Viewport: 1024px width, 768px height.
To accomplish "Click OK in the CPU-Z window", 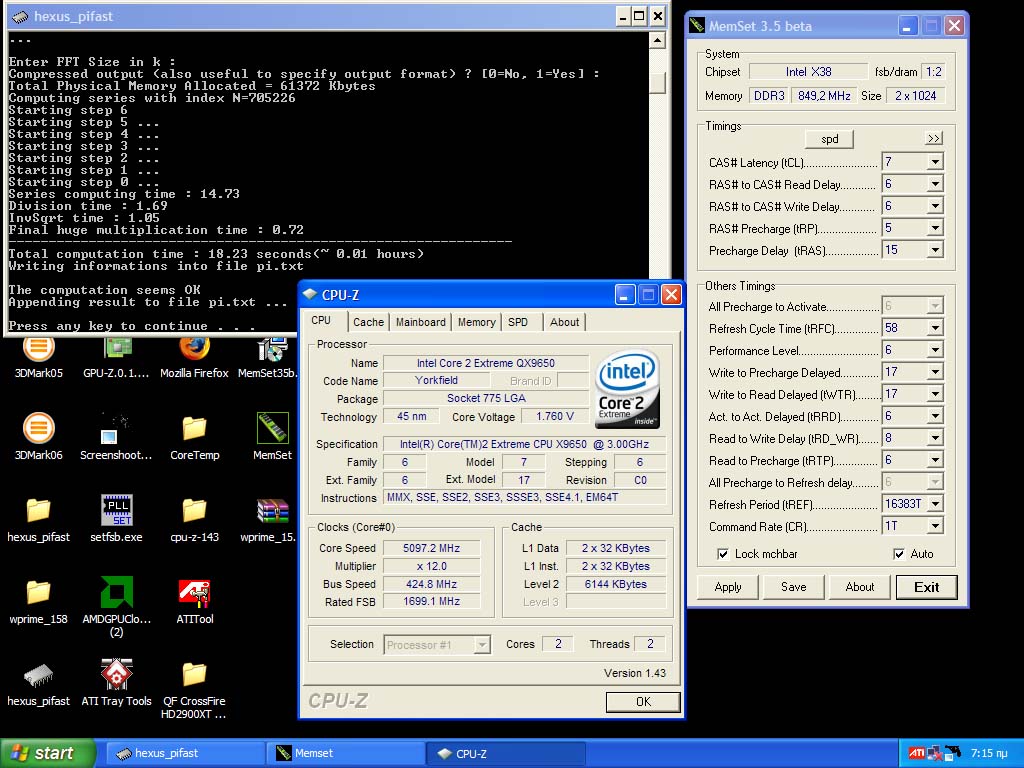I will coord(643,701).
